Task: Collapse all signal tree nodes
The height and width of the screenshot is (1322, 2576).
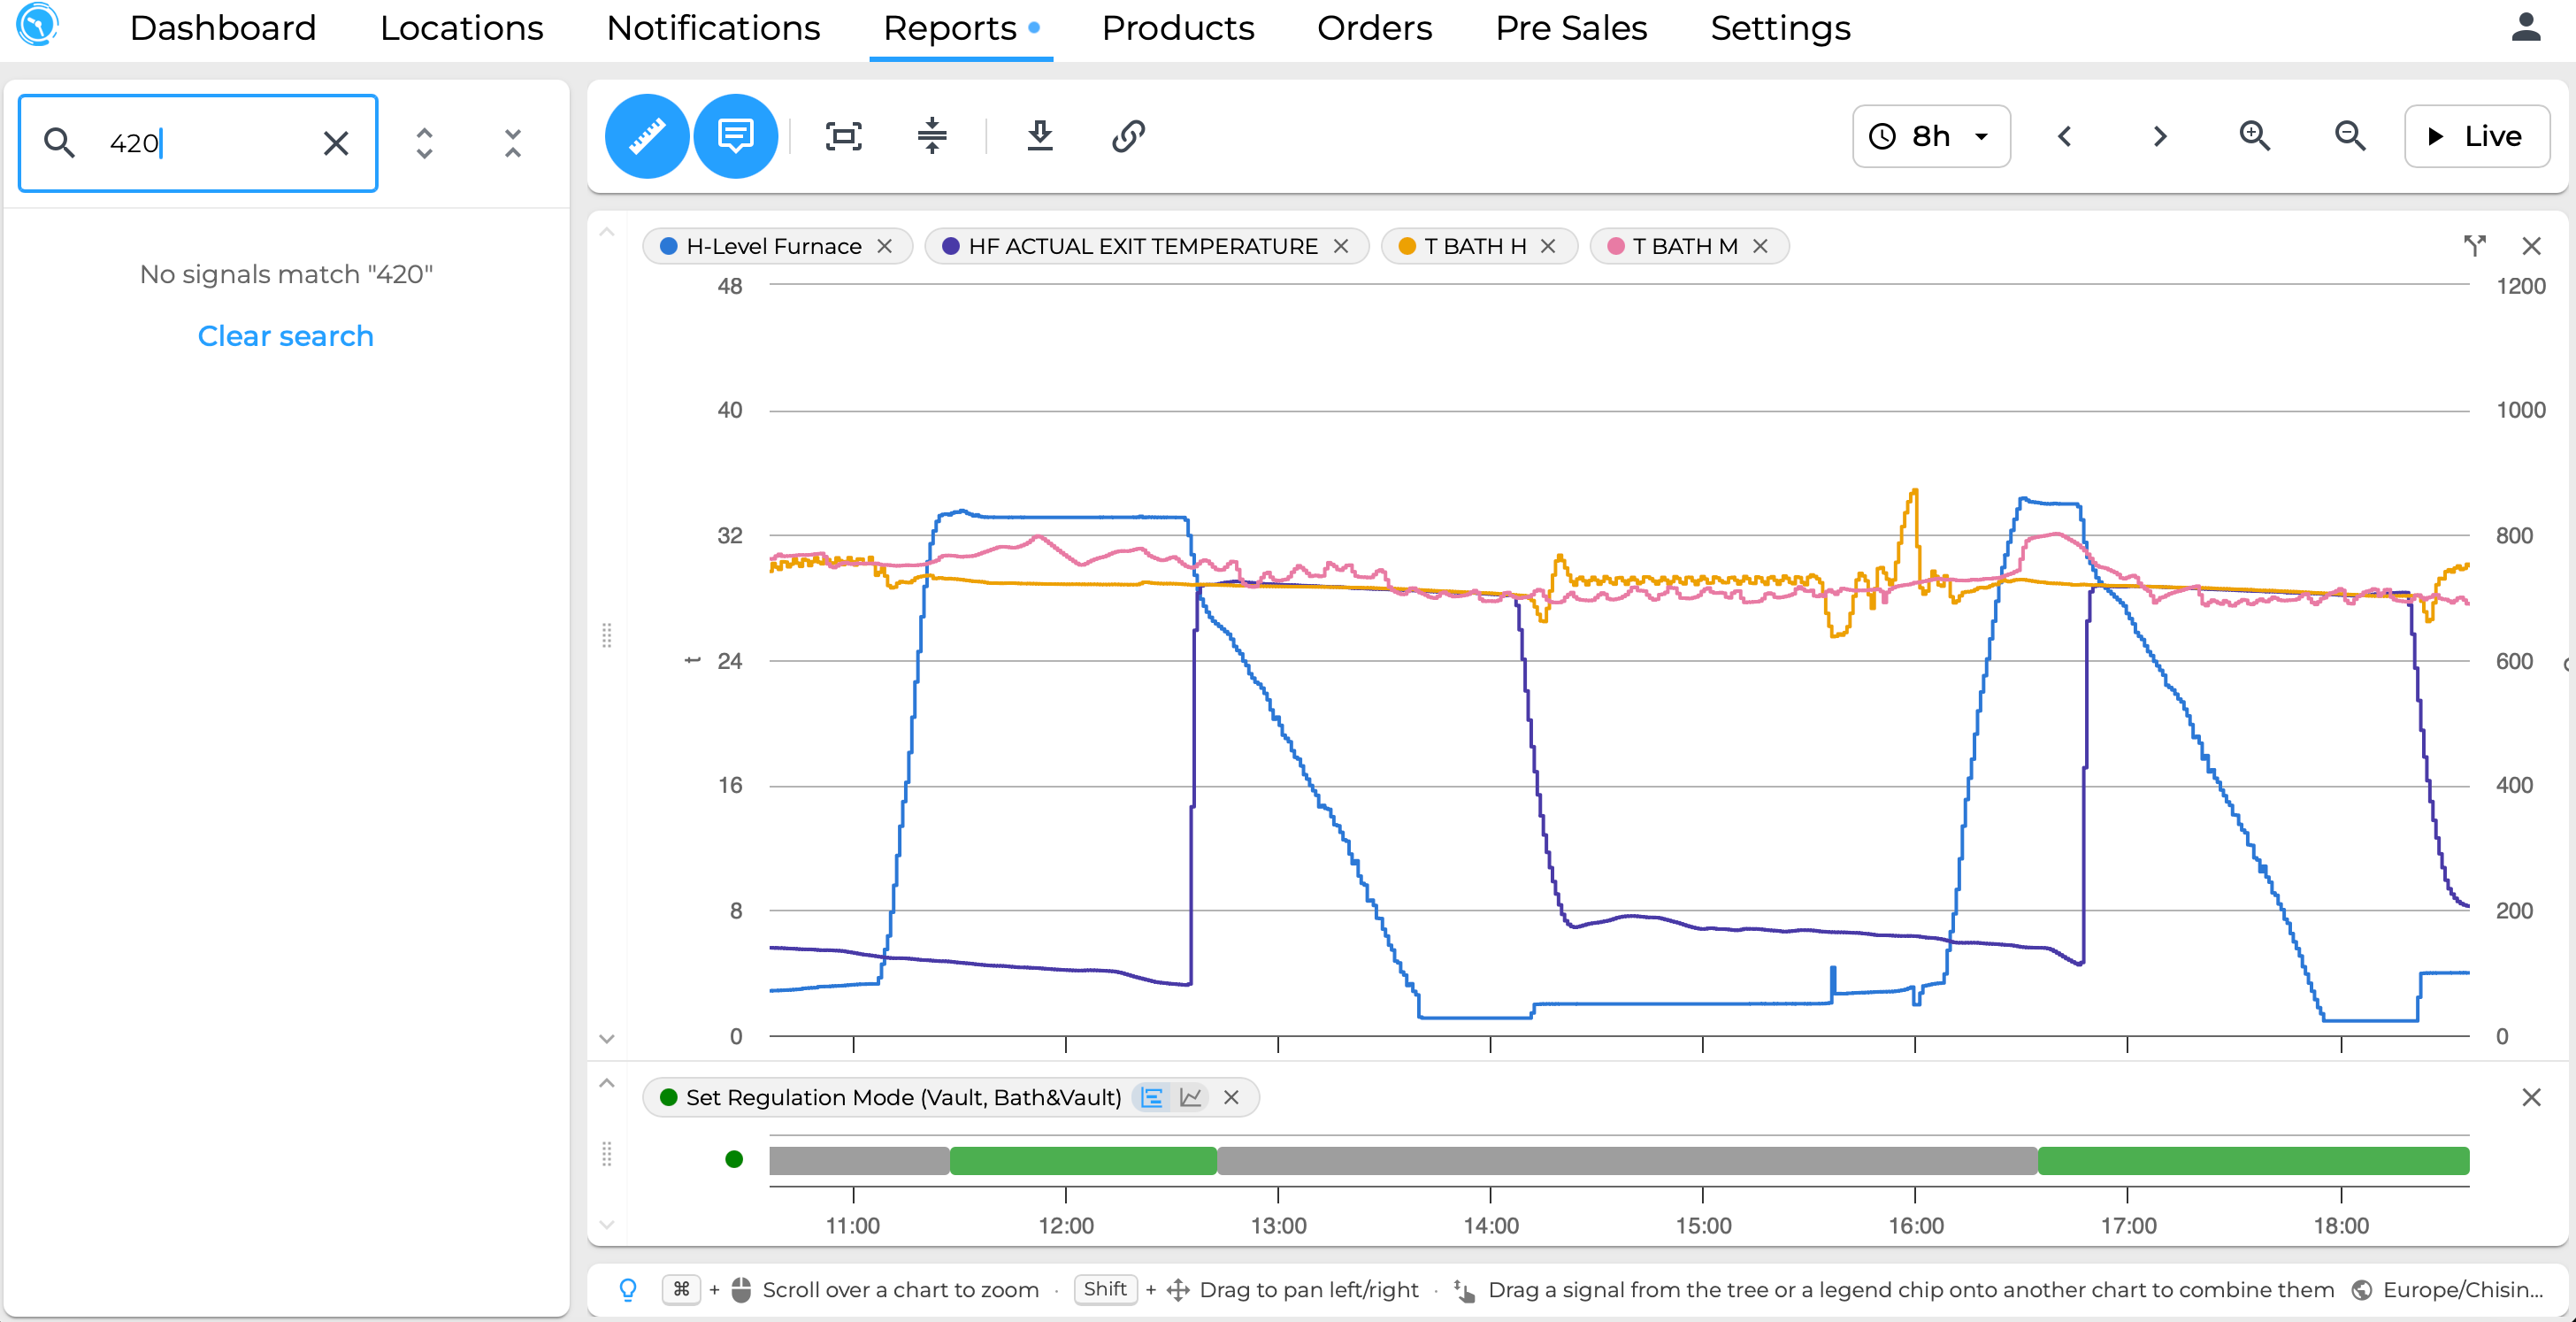Action: (x=513, y=143)
